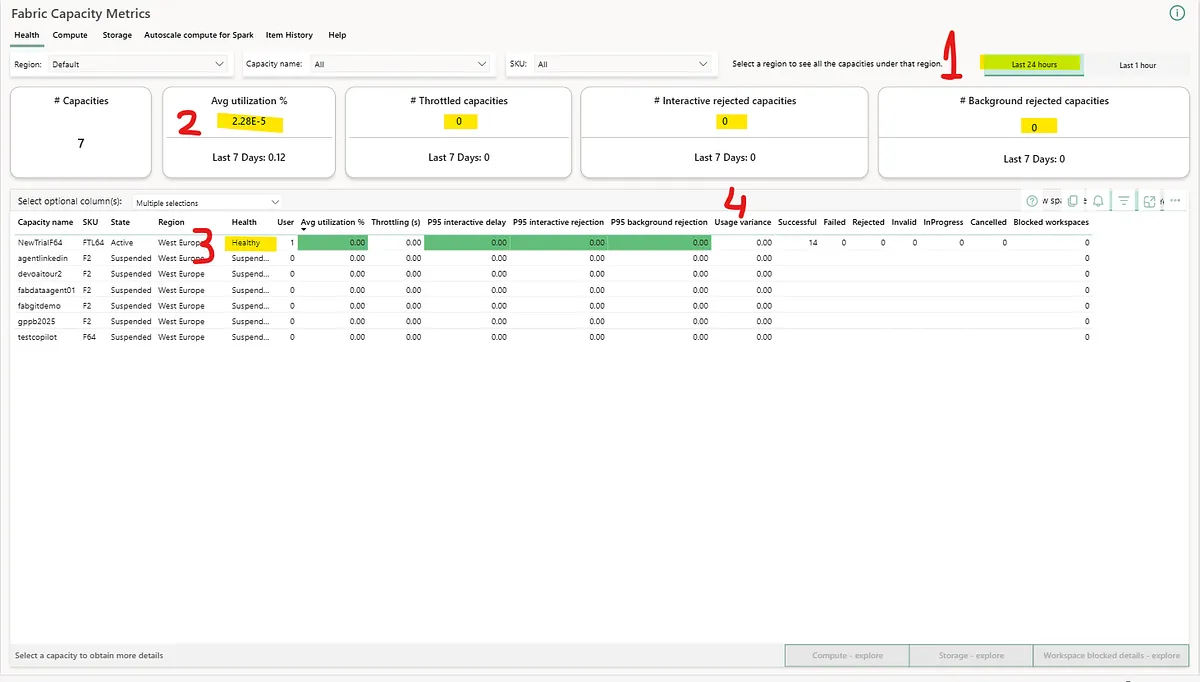This screenshot has height=682, width=1200.
Task: Switch to the Health tab
Action: (27, 35)
